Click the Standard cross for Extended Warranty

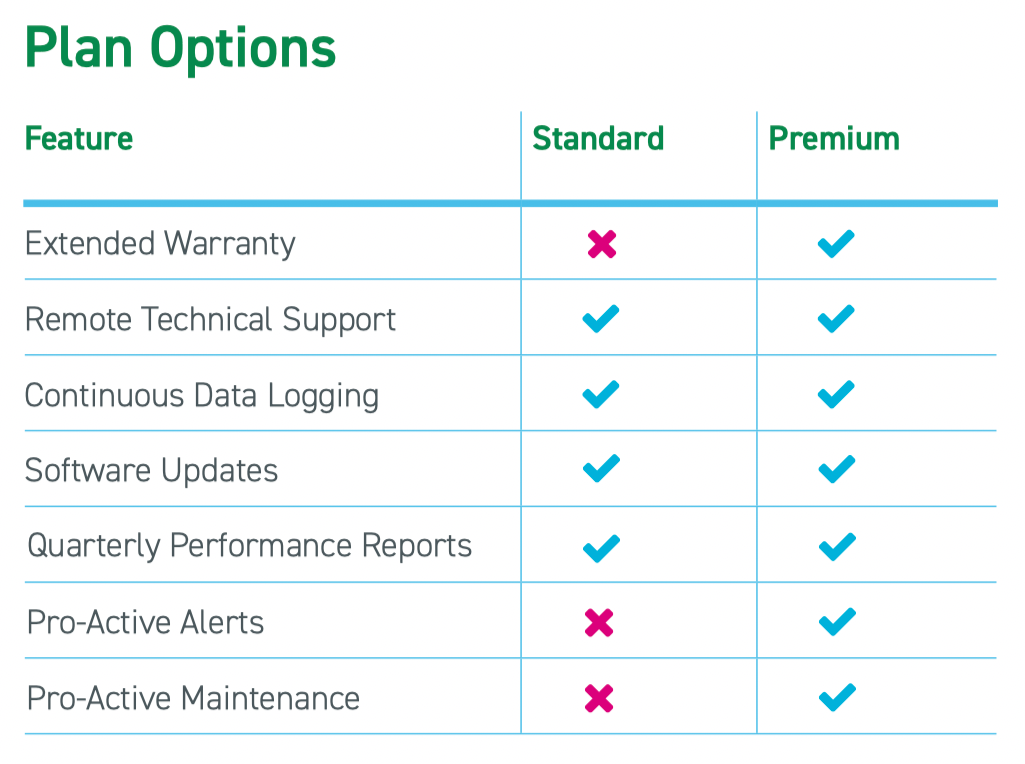(601, 244)
